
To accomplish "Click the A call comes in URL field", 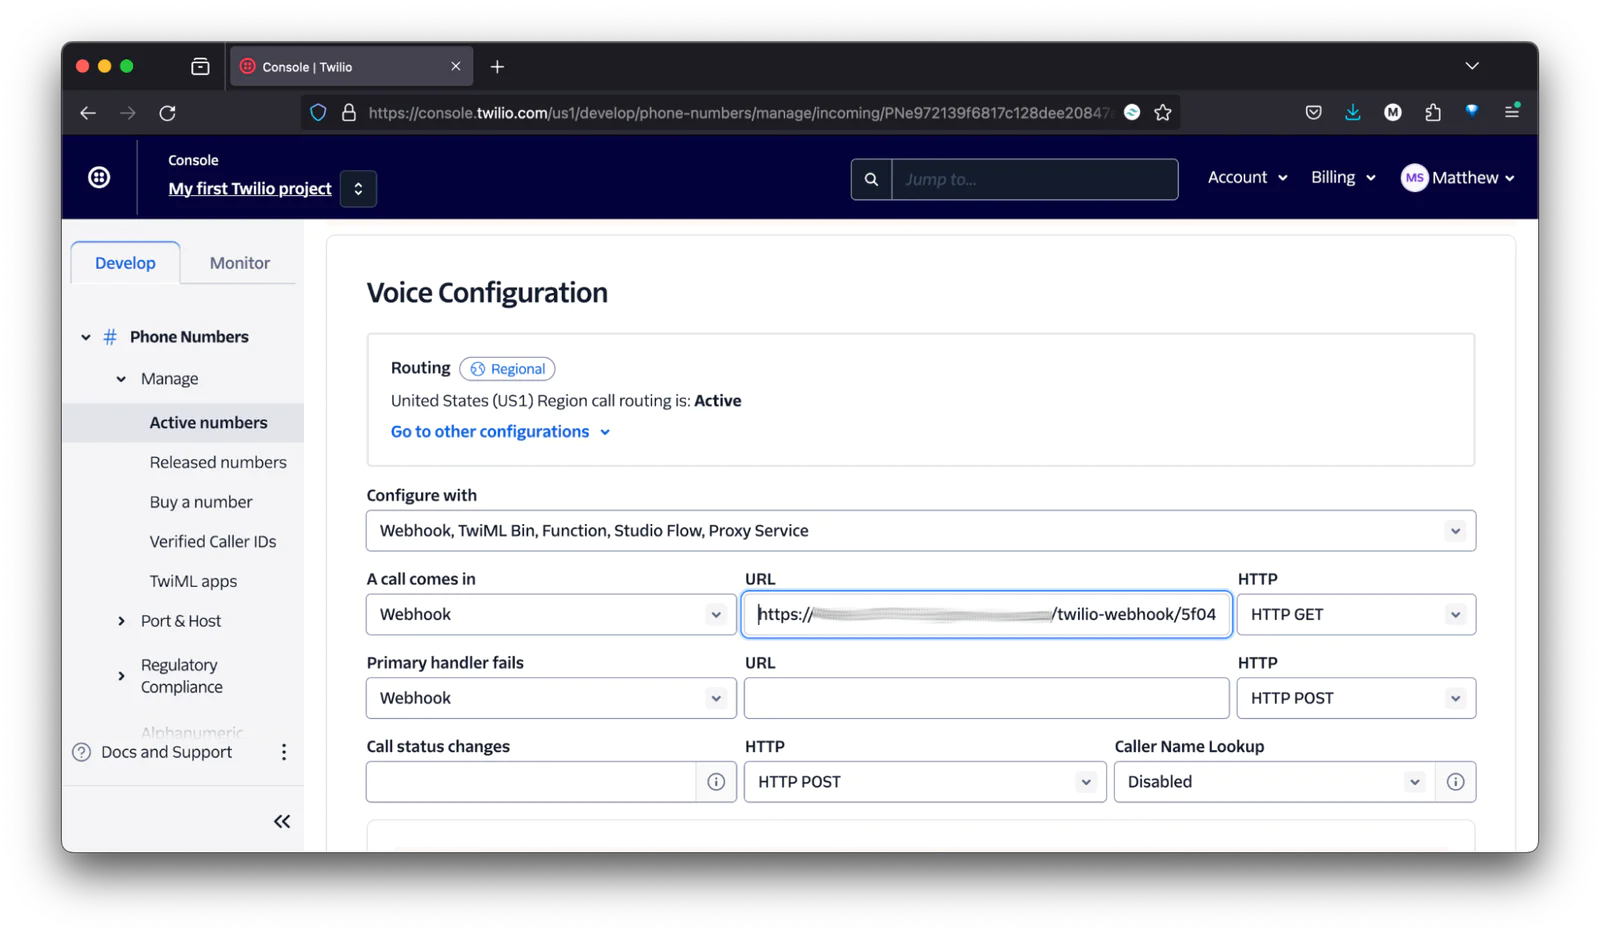I will tap(986, 614).
